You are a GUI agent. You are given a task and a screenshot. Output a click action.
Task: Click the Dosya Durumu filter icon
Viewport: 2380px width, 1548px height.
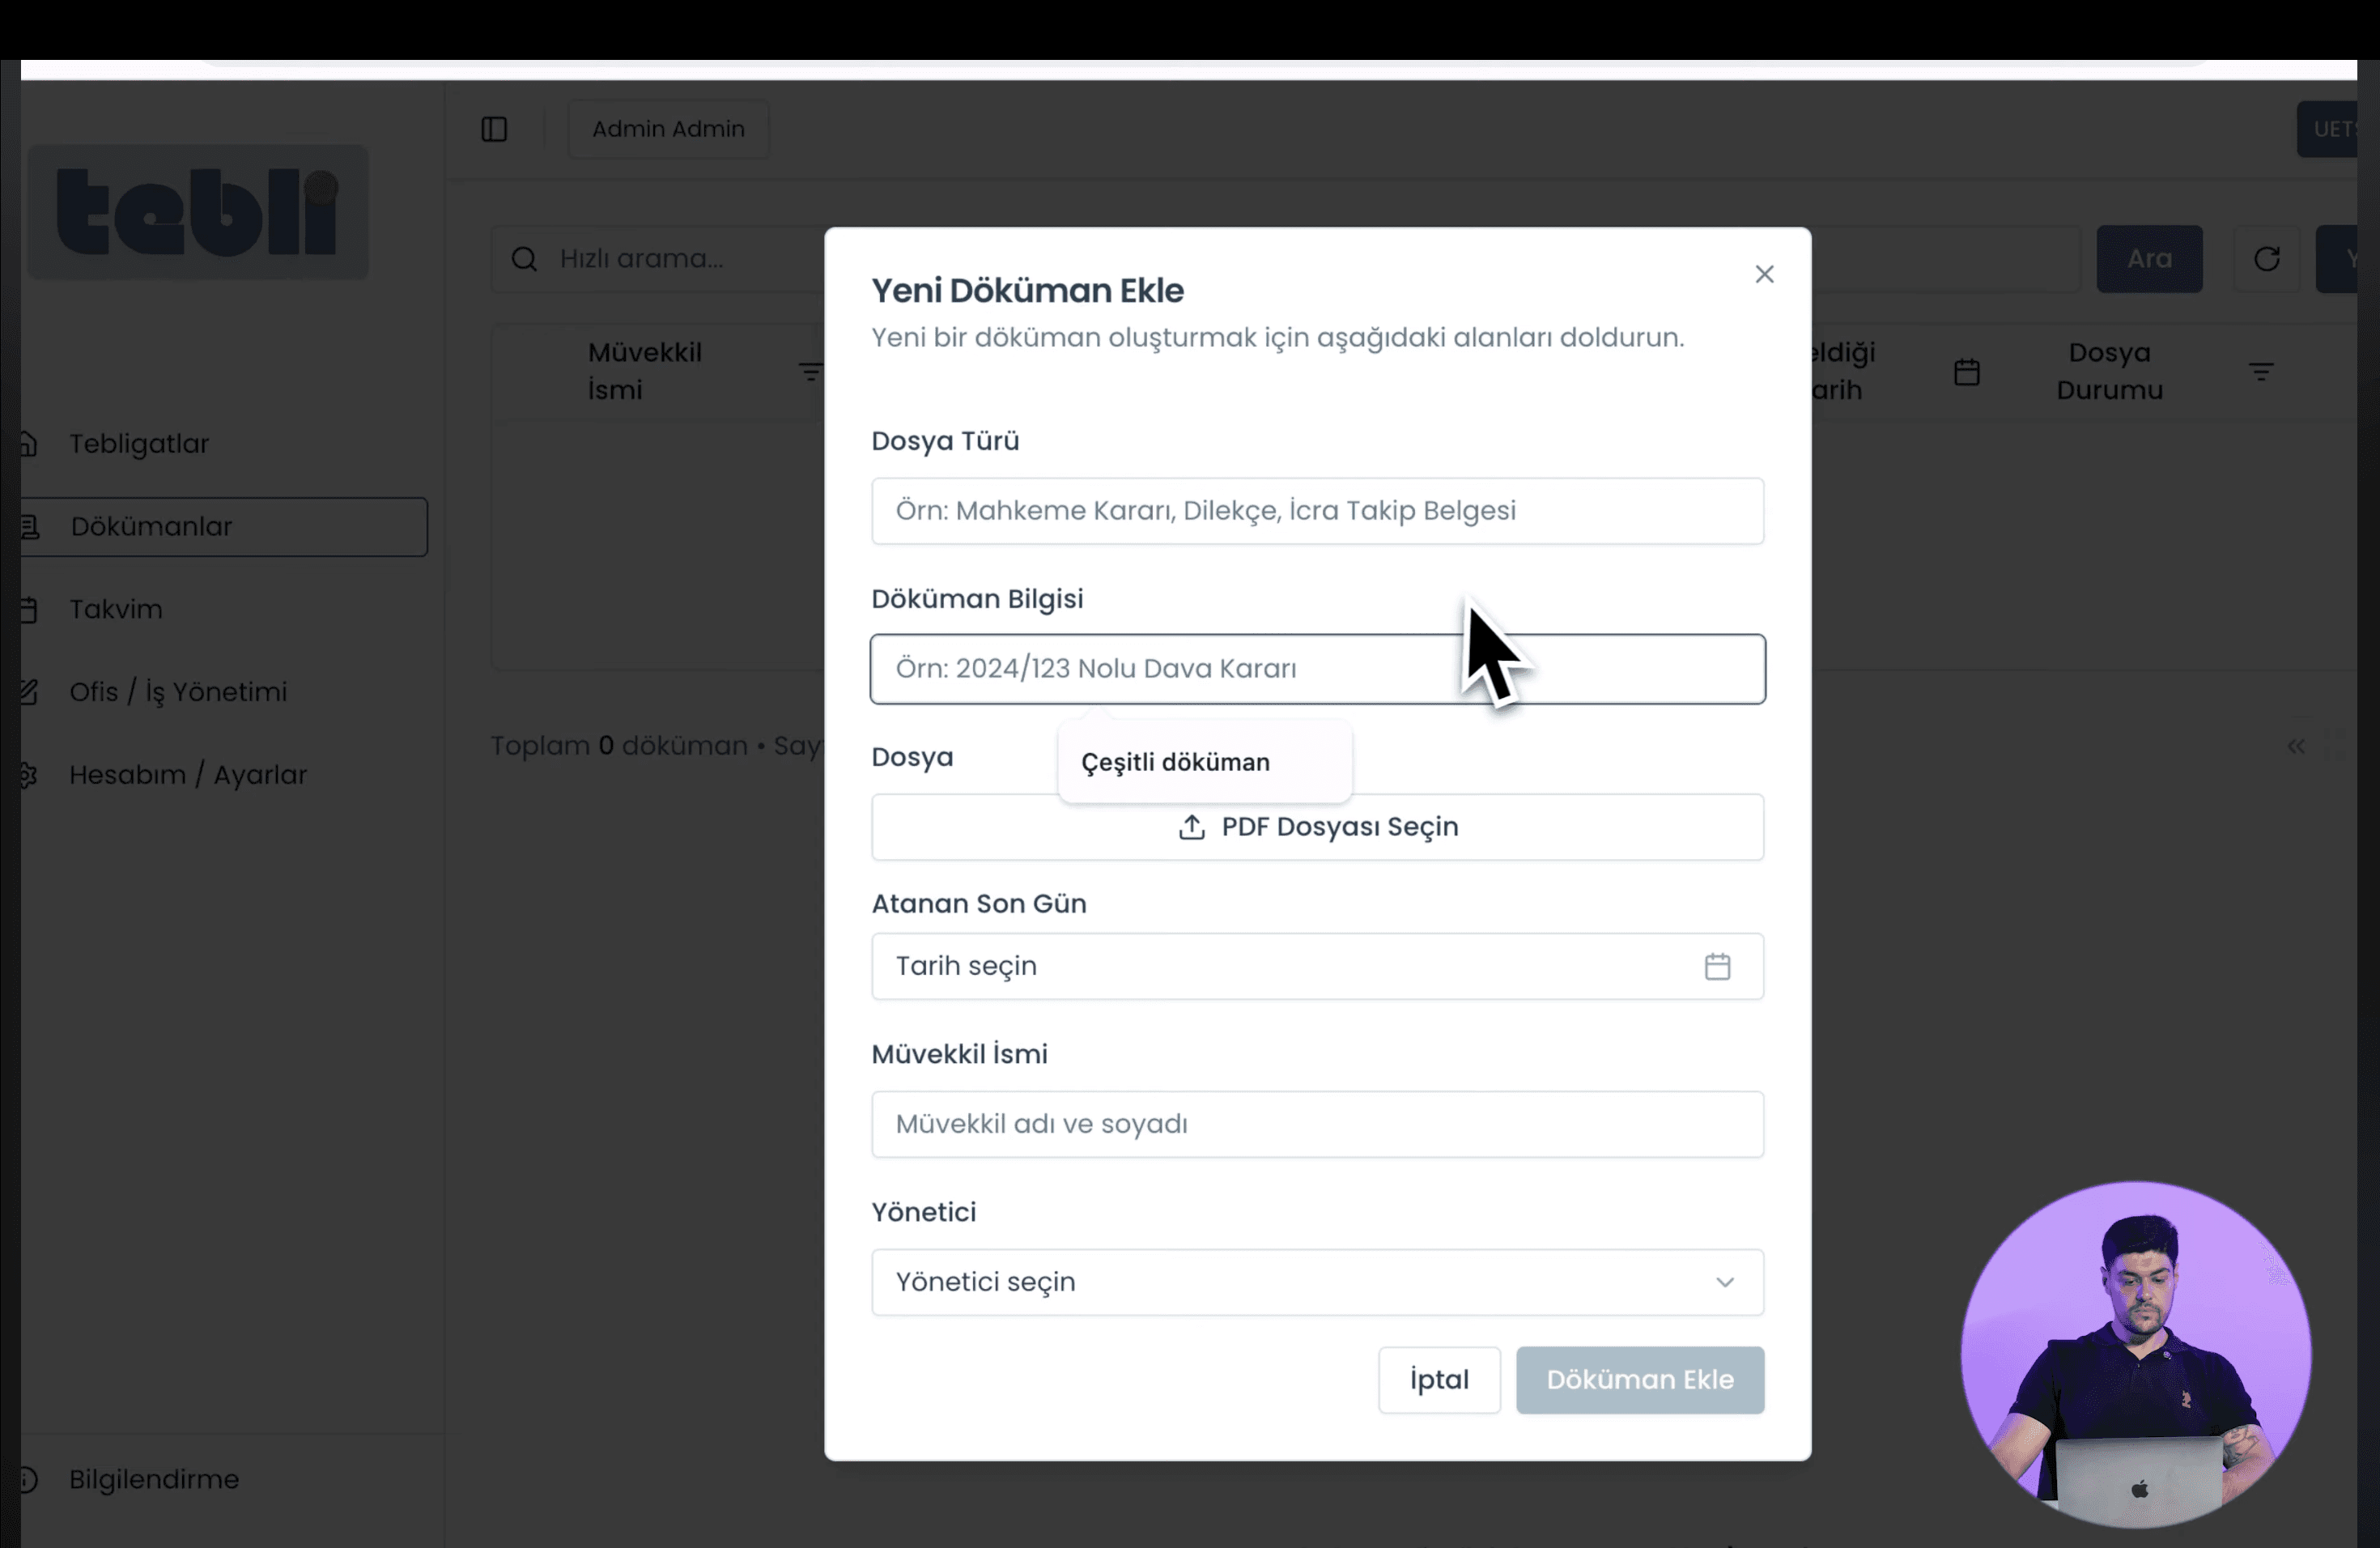coord(2261,372)
